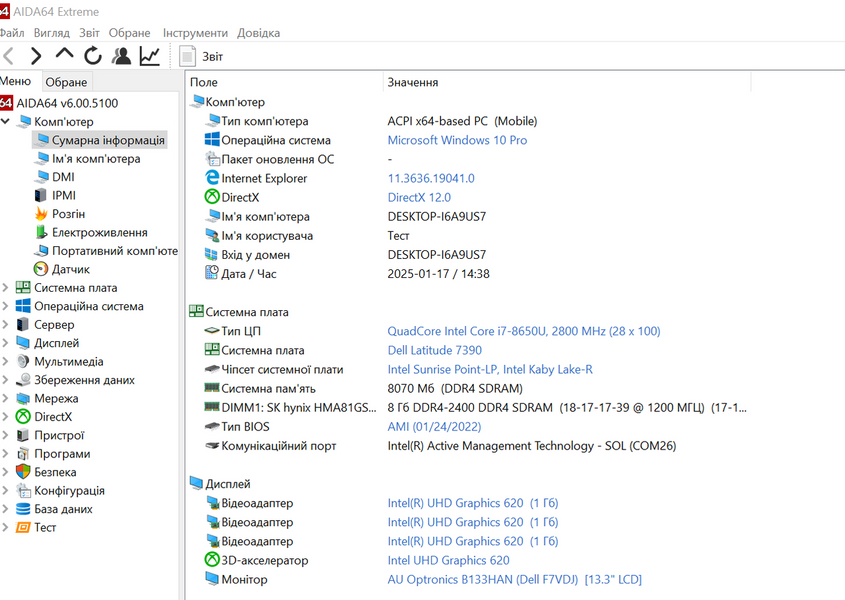Click the Конфігурація tree icon
The width and height of the screenshot is (845, 600).
[x=23, y=491]
